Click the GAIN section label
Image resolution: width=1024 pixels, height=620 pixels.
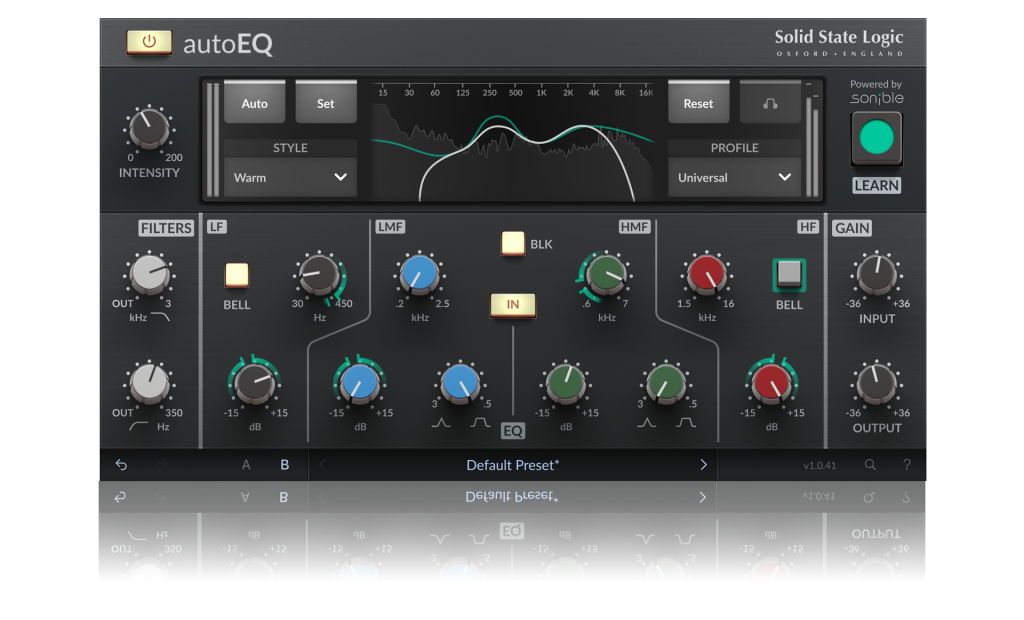click(x=852, y=228)
